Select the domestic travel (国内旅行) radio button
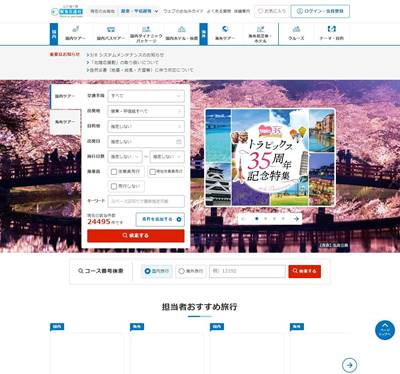The image size is (400, 374). [x=147, y=271]
